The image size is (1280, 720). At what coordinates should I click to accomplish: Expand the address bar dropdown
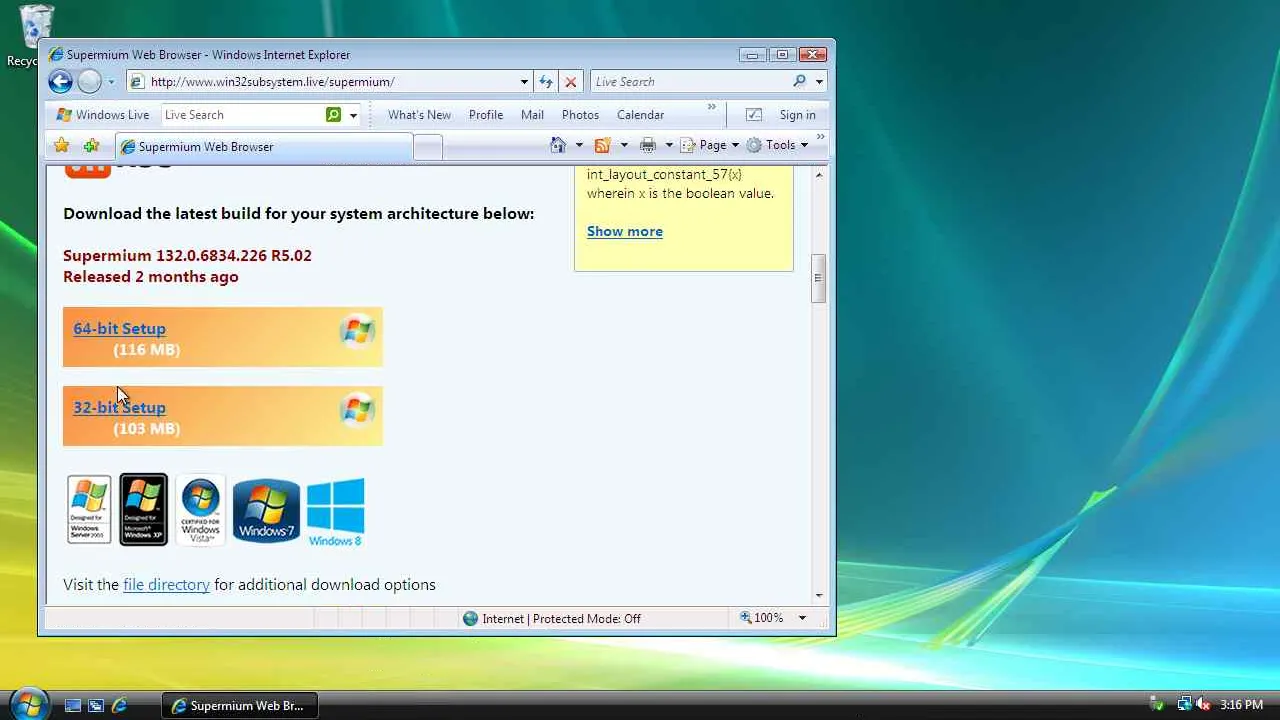(524, 82)
